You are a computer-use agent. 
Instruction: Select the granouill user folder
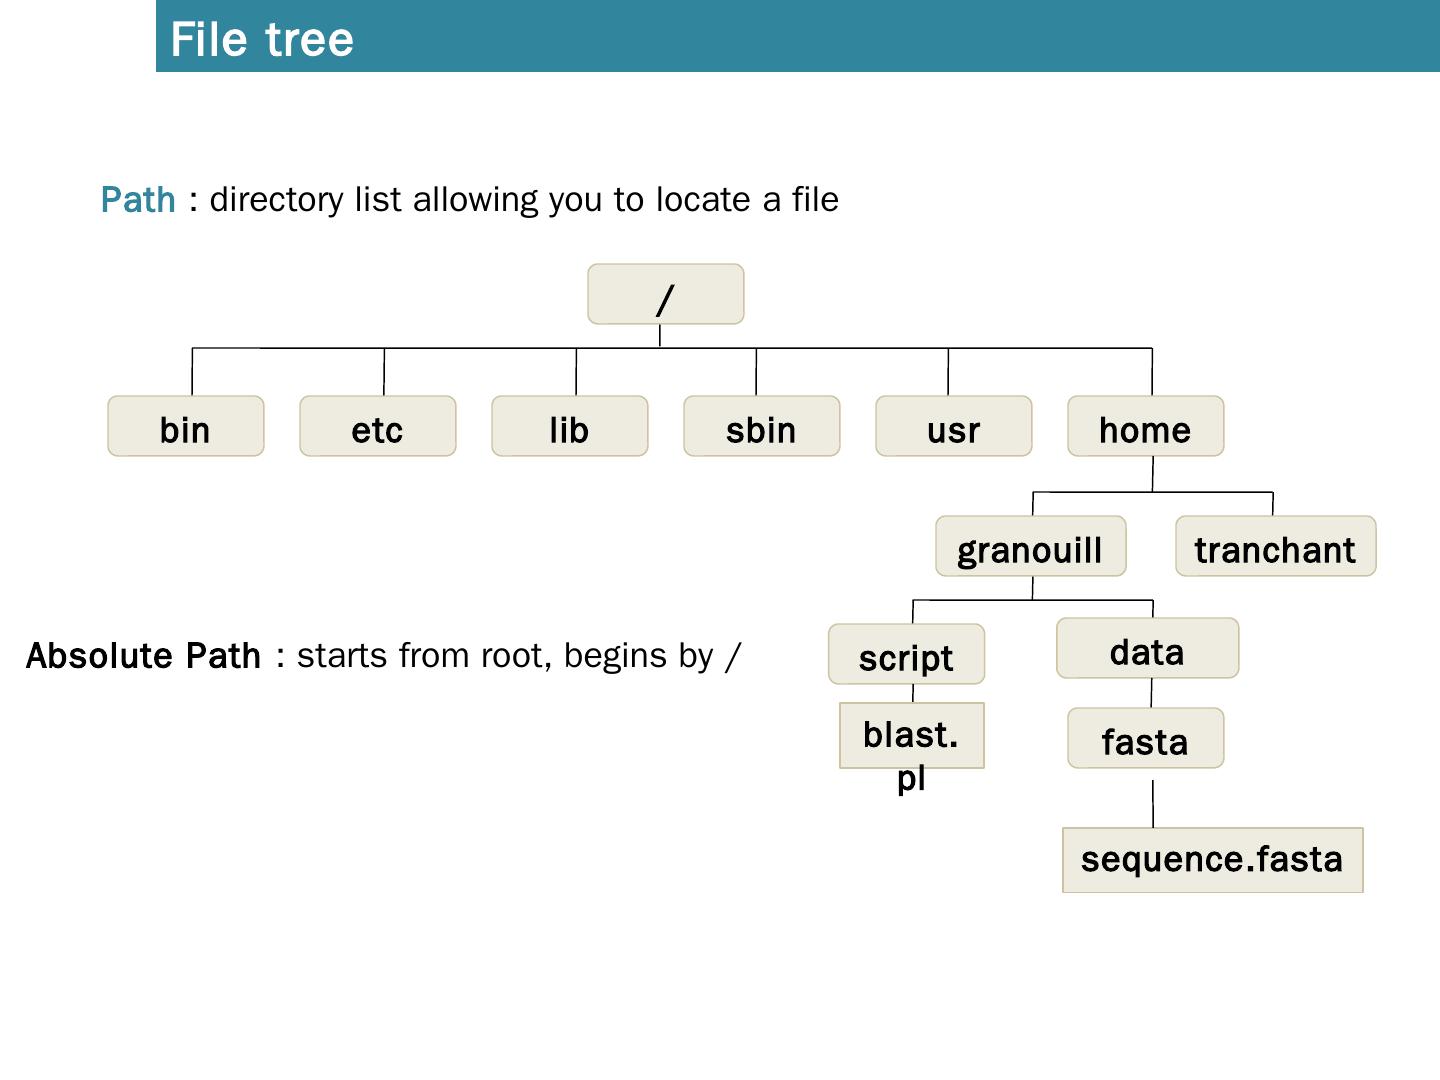tap(1031, 547)
